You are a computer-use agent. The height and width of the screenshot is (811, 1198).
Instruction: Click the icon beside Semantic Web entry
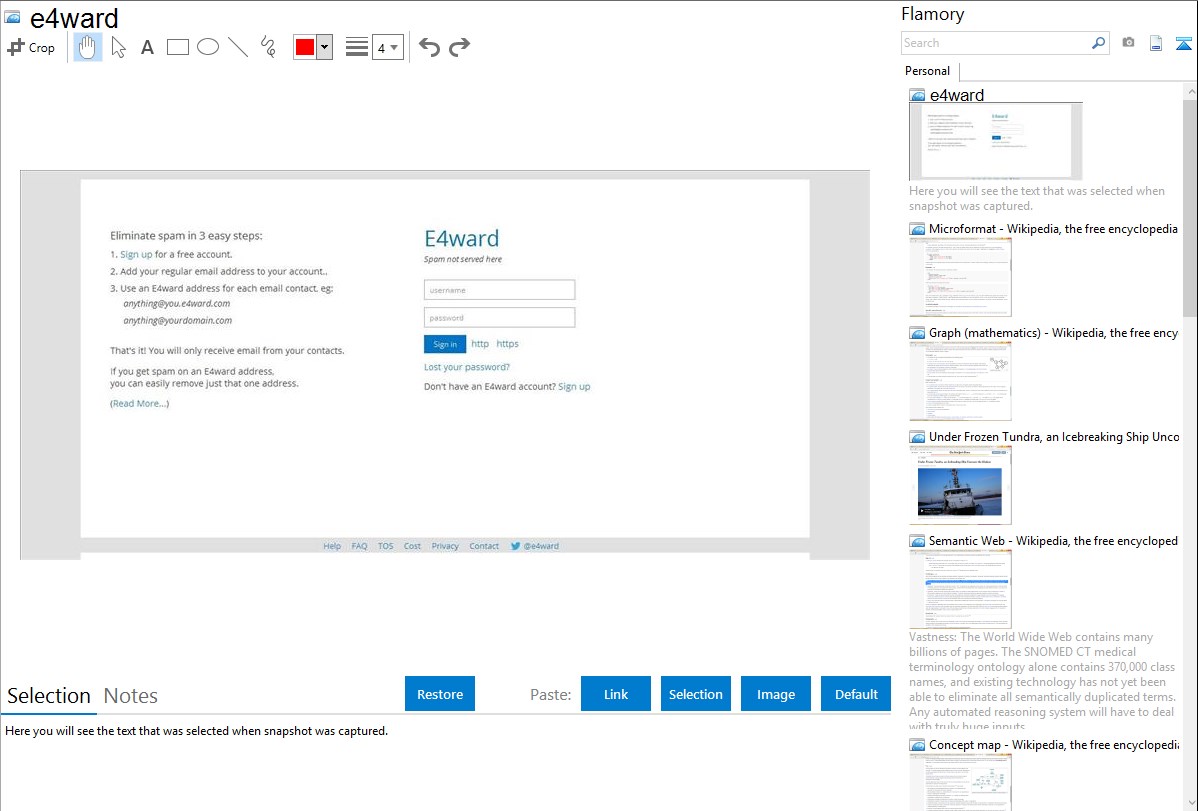[x=917, y=541]
